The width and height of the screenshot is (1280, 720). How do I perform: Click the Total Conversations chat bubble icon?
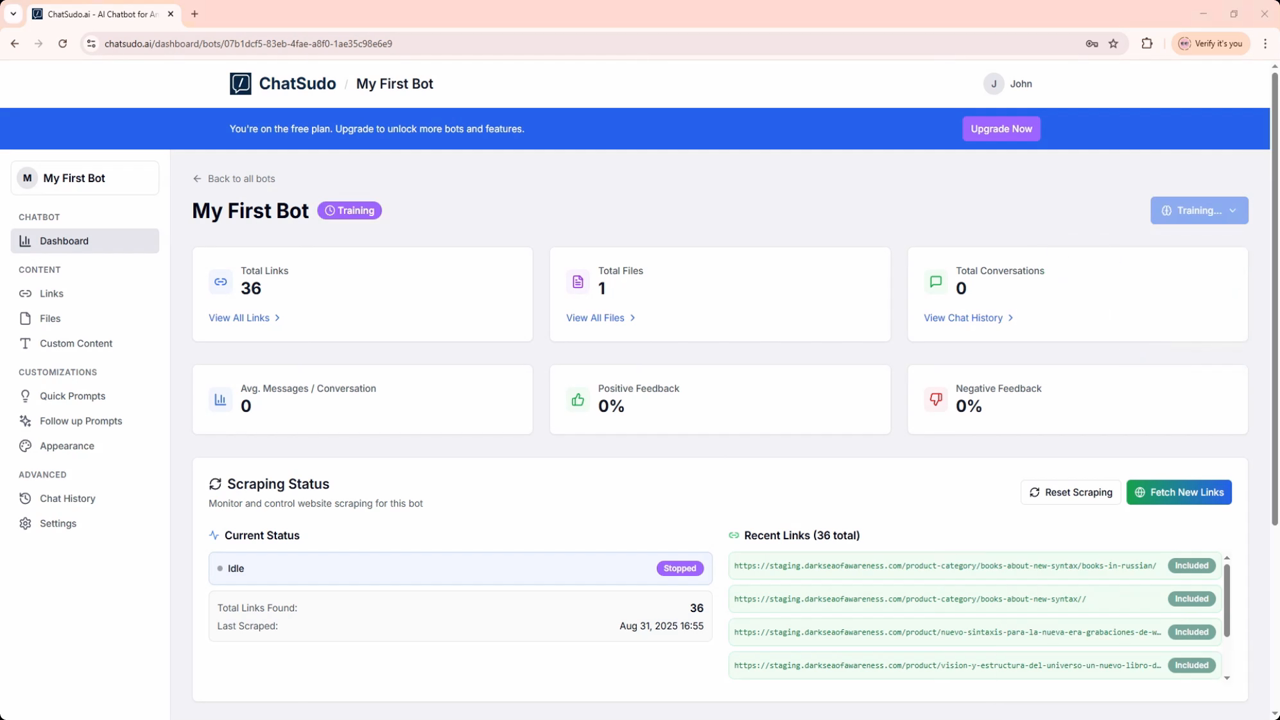[x=936, y=282]
